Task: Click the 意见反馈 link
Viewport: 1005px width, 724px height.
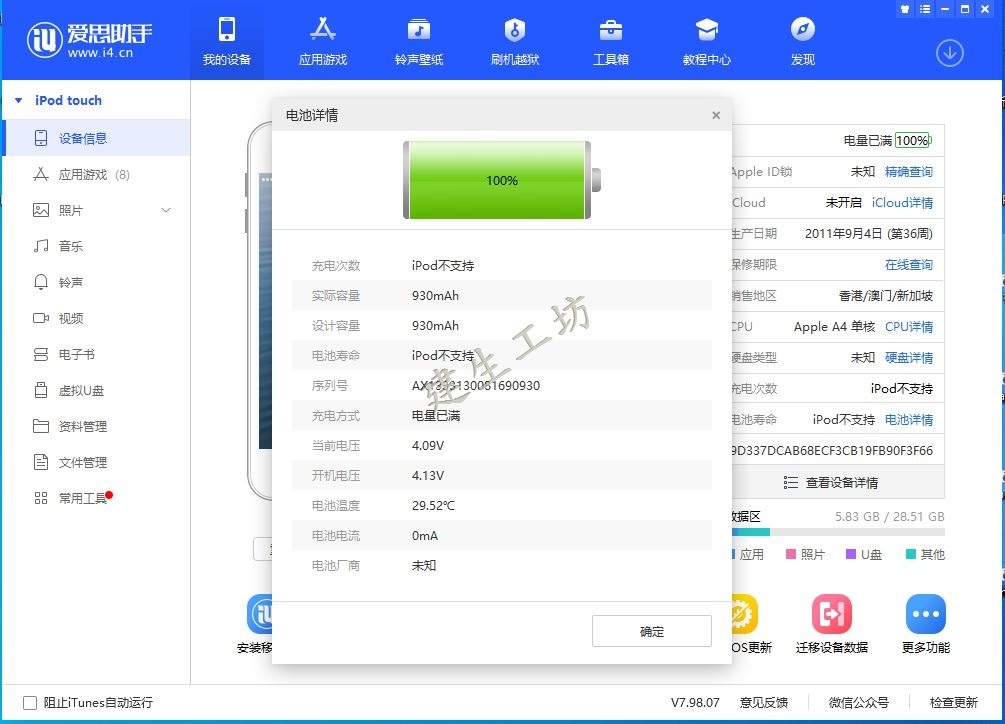Action: (x=763, y=703)
